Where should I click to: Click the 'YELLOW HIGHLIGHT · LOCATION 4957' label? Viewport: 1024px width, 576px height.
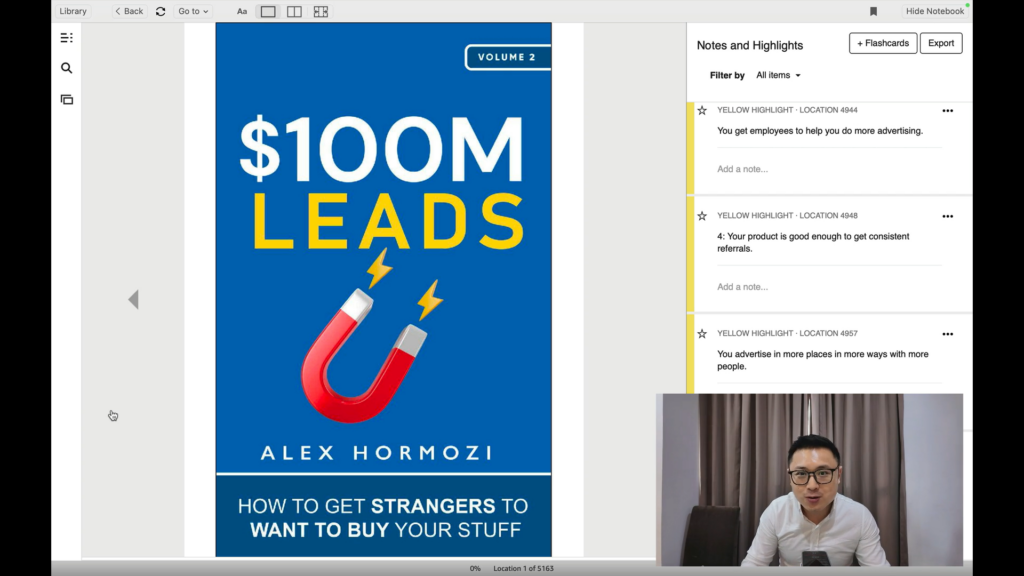click(787, 333)
